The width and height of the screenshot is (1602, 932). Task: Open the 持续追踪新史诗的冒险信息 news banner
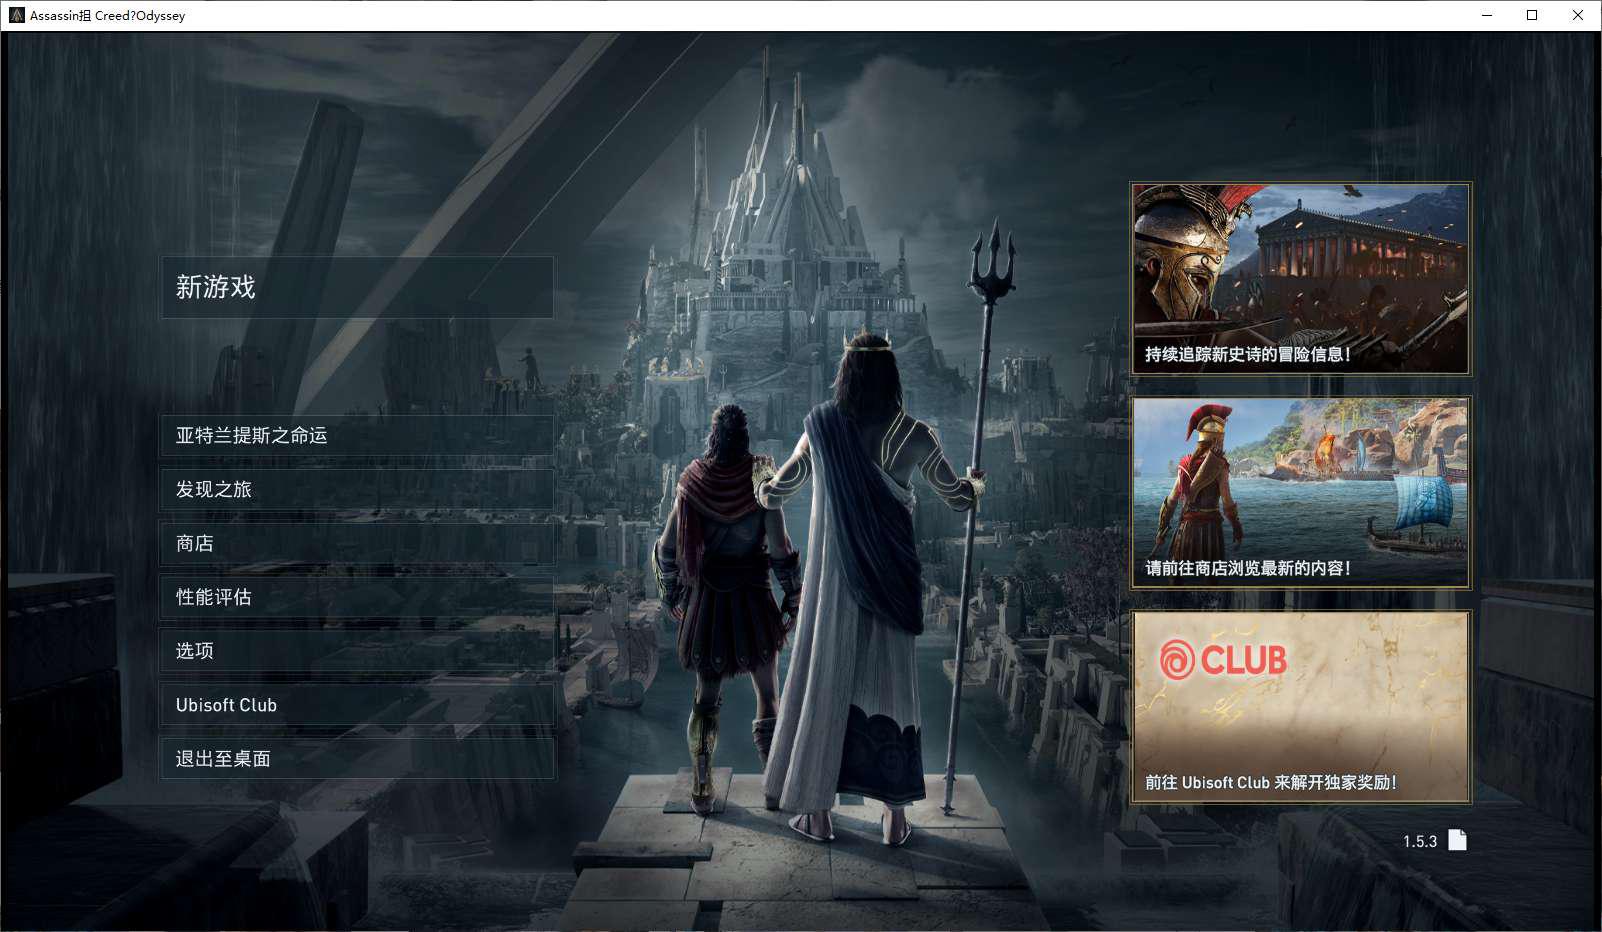tap(1301, 279)
